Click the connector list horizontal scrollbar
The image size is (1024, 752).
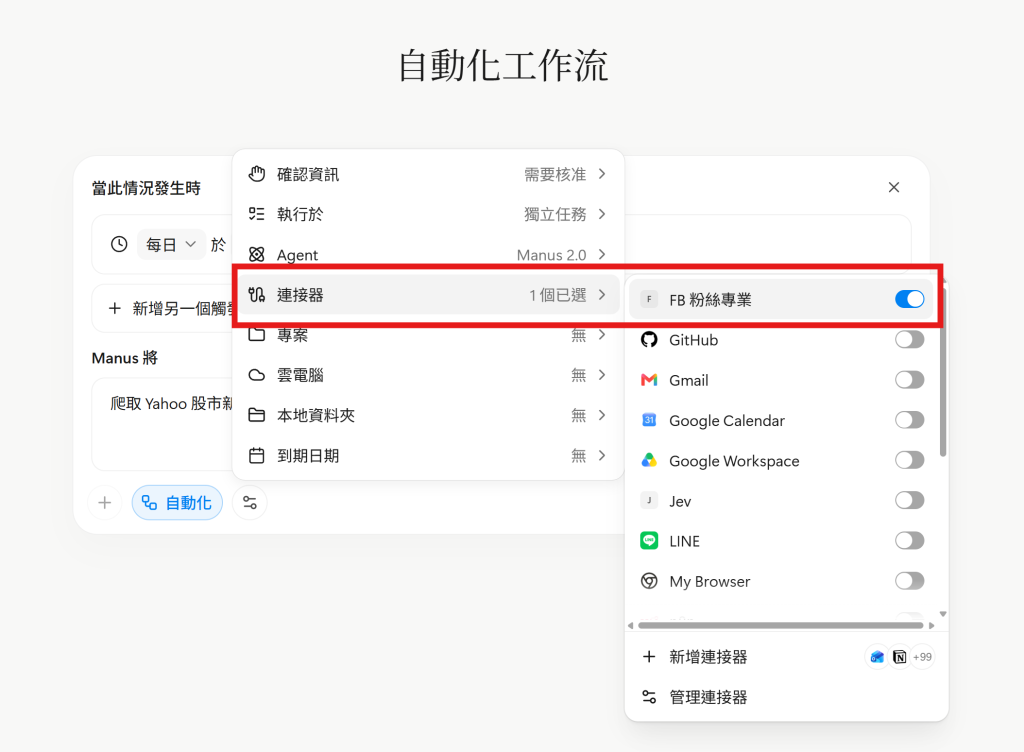pyautogui.click(x=780, y=625)
